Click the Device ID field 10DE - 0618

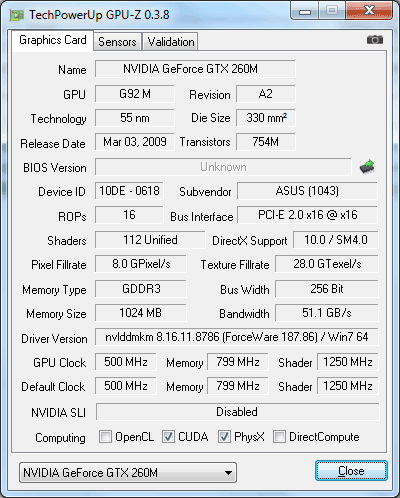click(x=129, y=191)
